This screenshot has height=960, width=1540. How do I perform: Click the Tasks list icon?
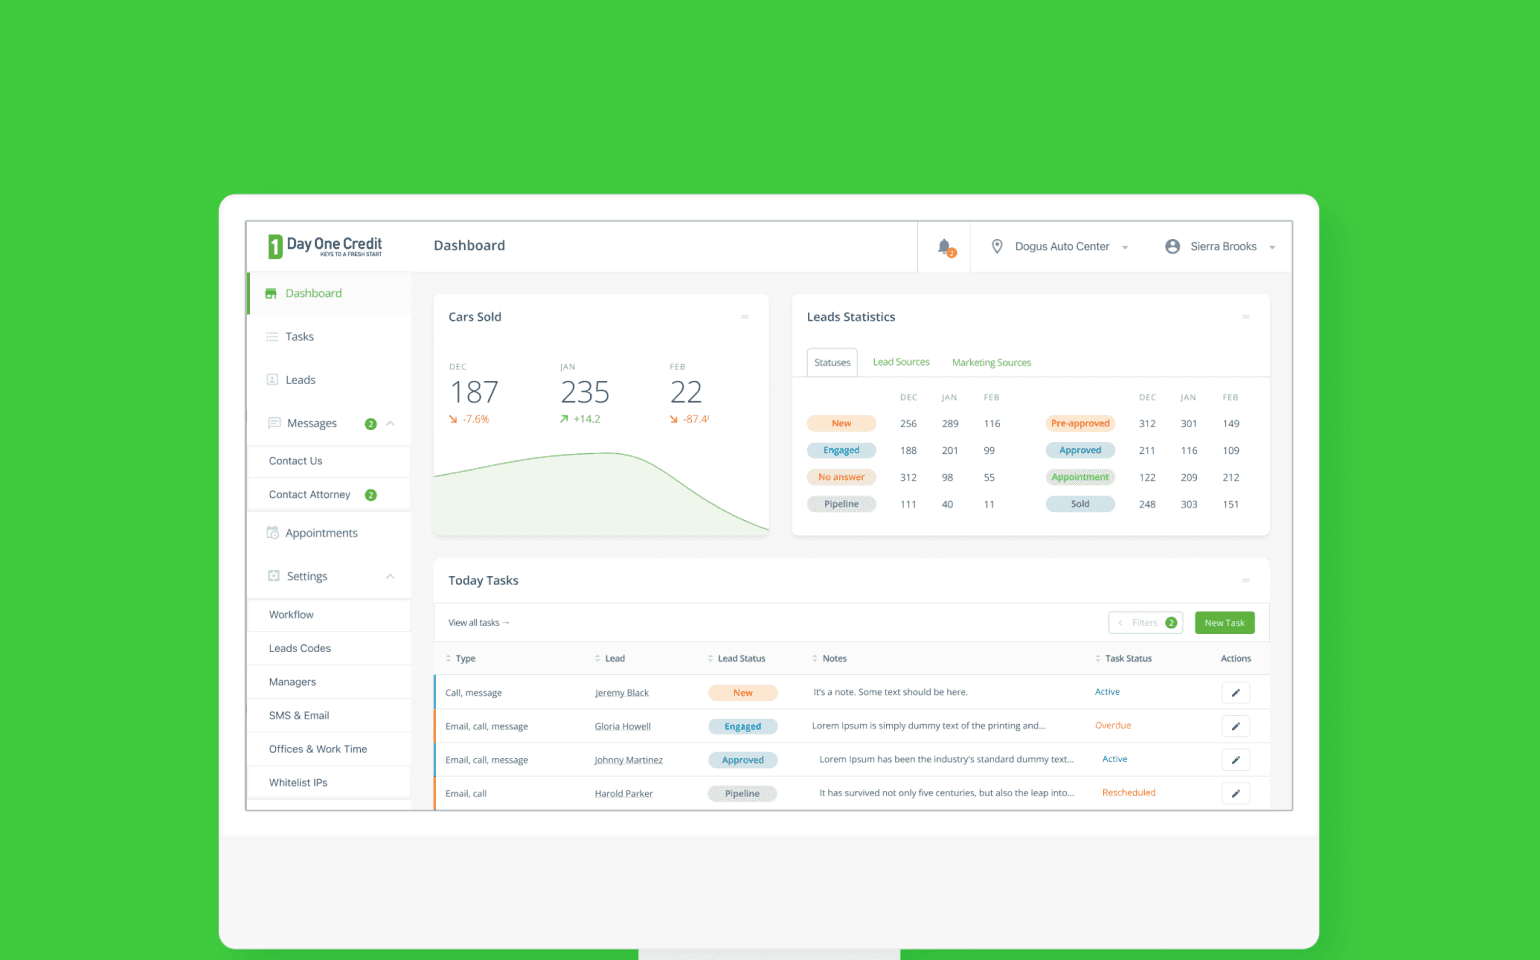click(x=272, y=337)
